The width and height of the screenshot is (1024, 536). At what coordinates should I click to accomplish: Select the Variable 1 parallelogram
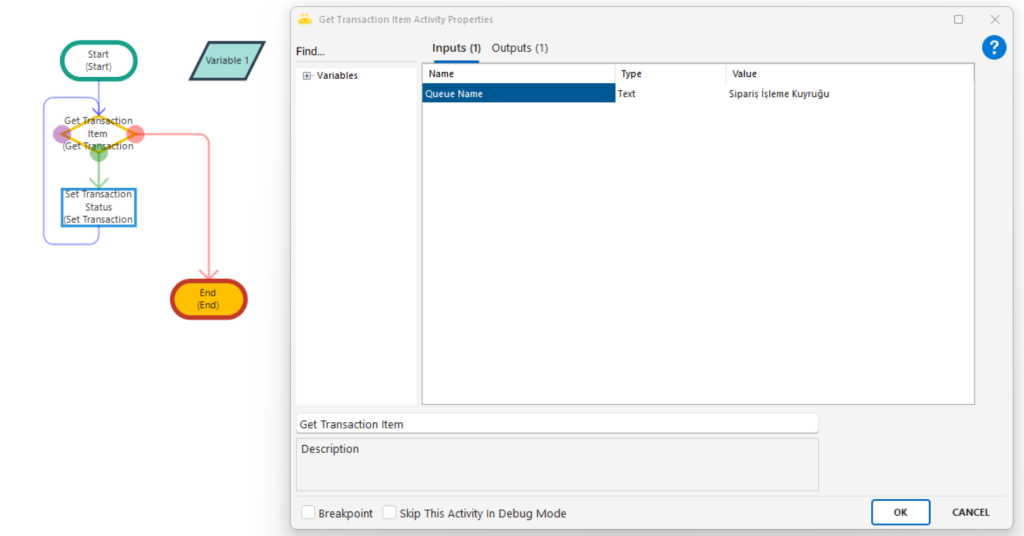tap(227, 60)
